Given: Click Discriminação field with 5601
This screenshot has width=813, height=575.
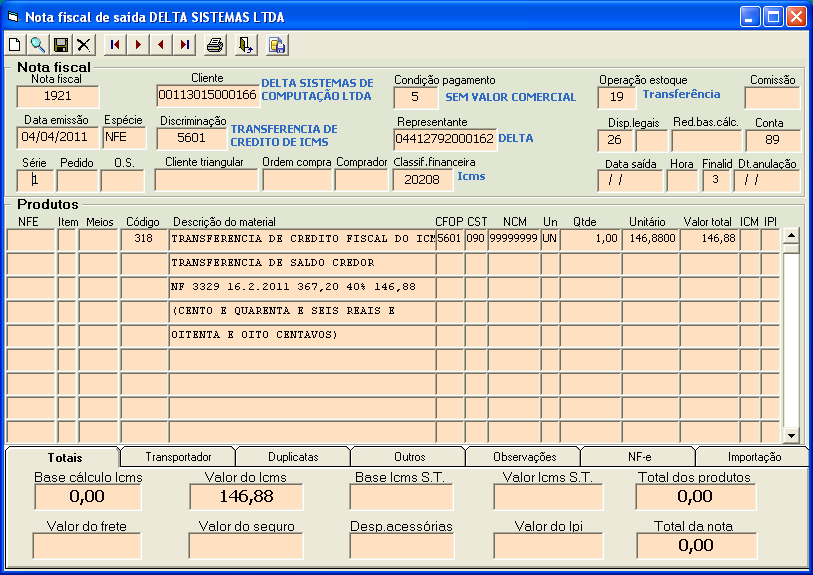Looking at the screenshot, I should click(191, 138).
